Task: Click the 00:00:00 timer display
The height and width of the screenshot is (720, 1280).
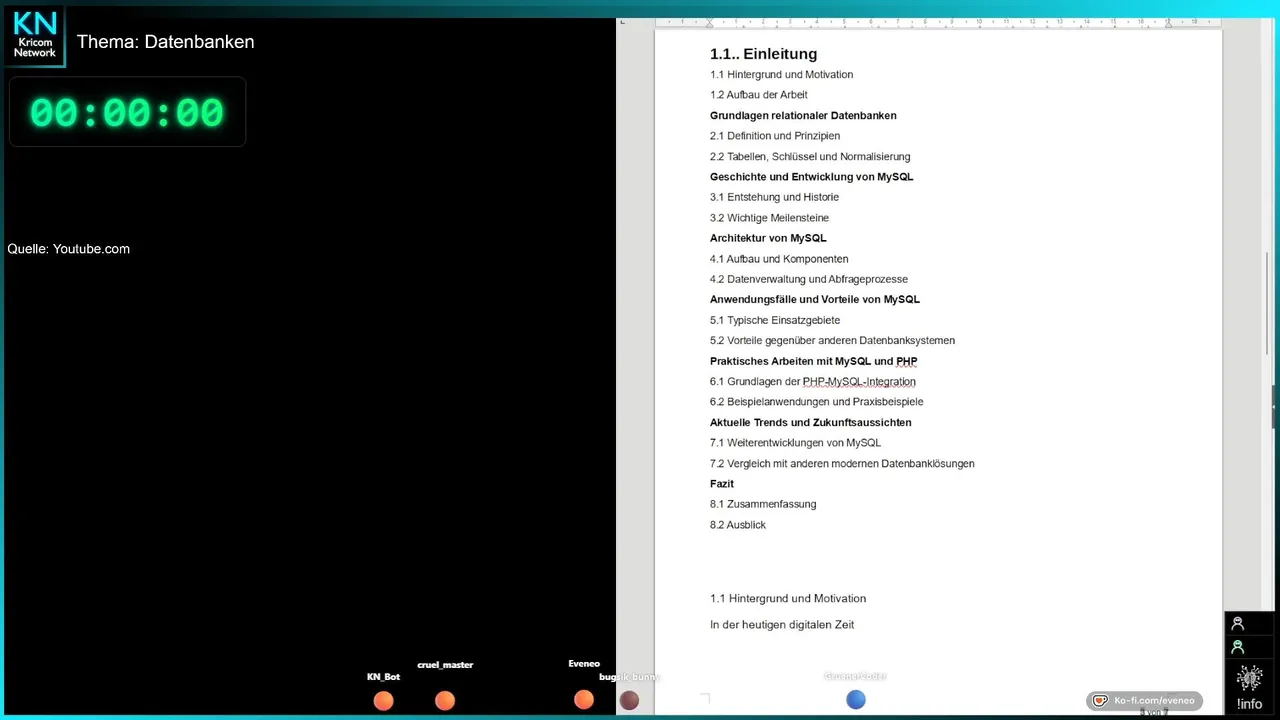Action: (127, 112)
